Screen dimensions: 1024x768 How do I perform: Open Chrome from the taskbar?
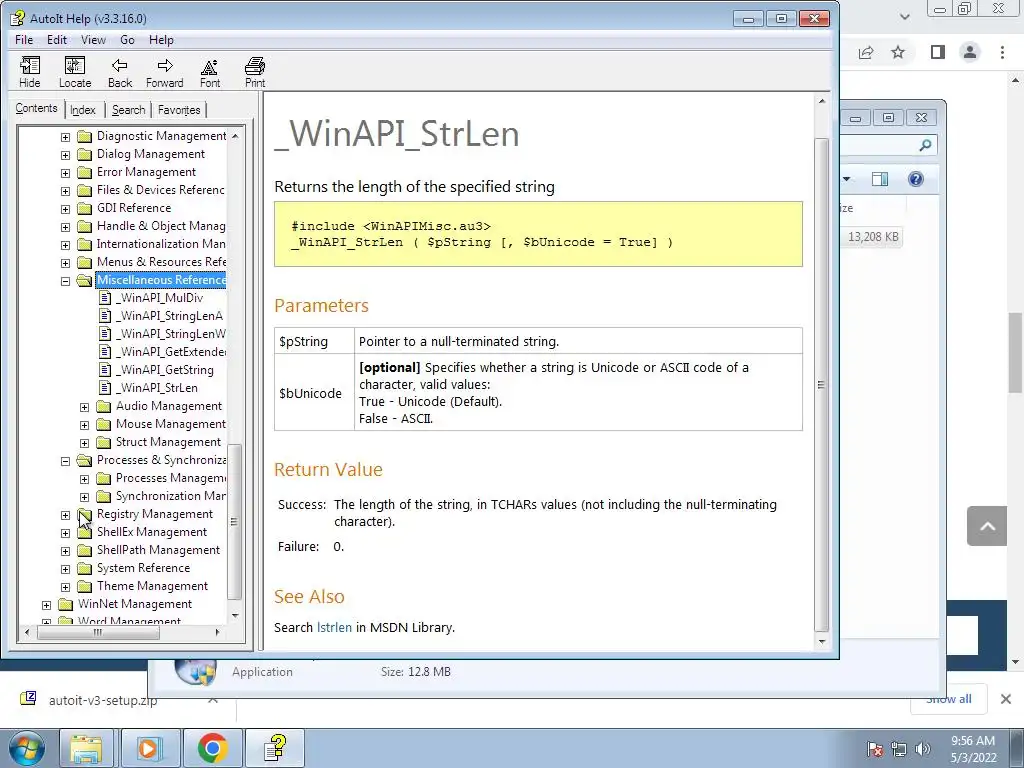pos(212,748)
